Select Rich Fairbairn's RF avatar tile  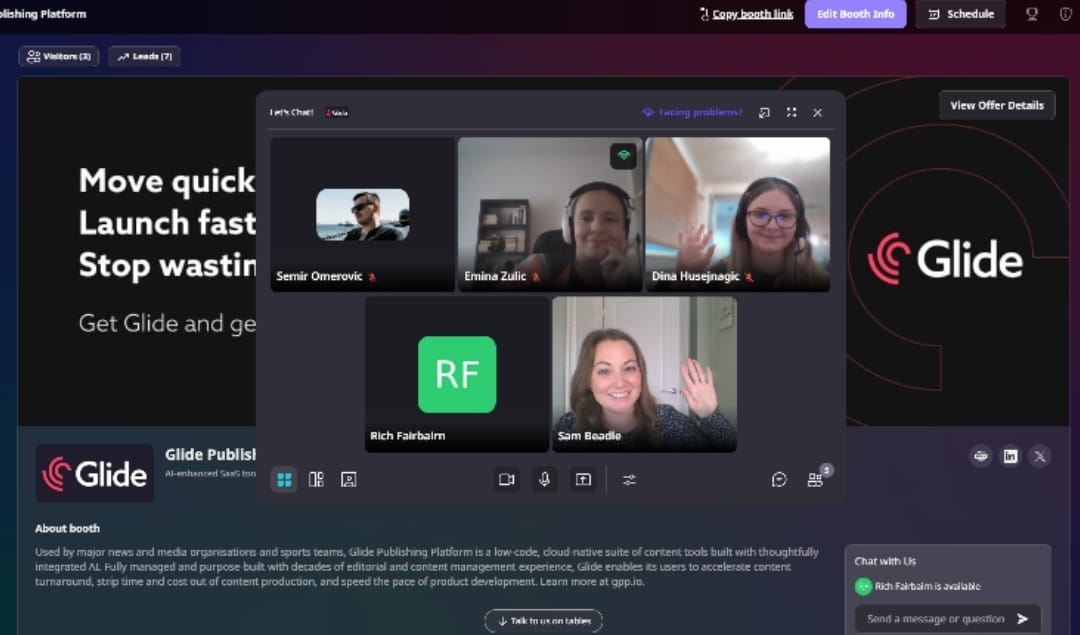[x=457, y=374]
